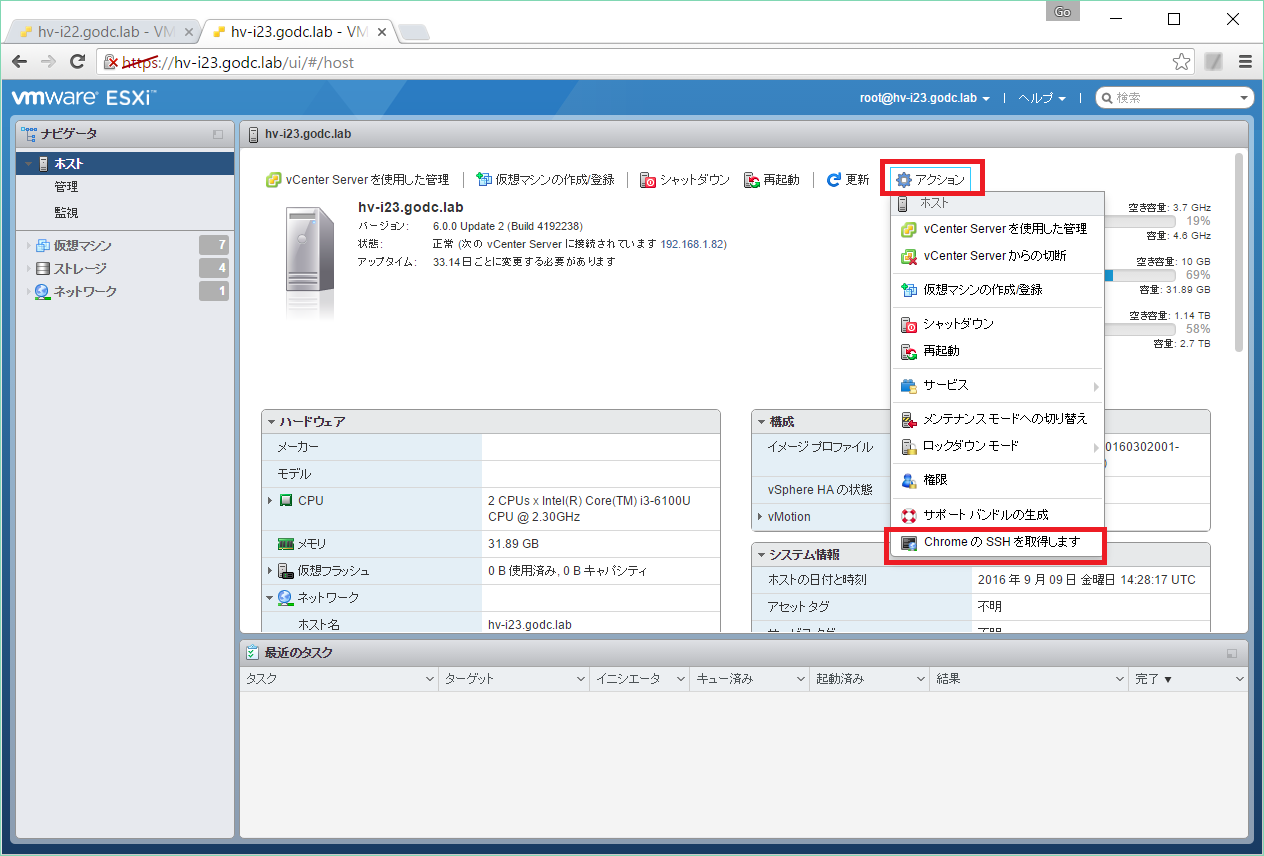Open the タスク column dropdown arrow
Image resolution: width=1264 pixels, height=856 pixels.
pos(430,679)
